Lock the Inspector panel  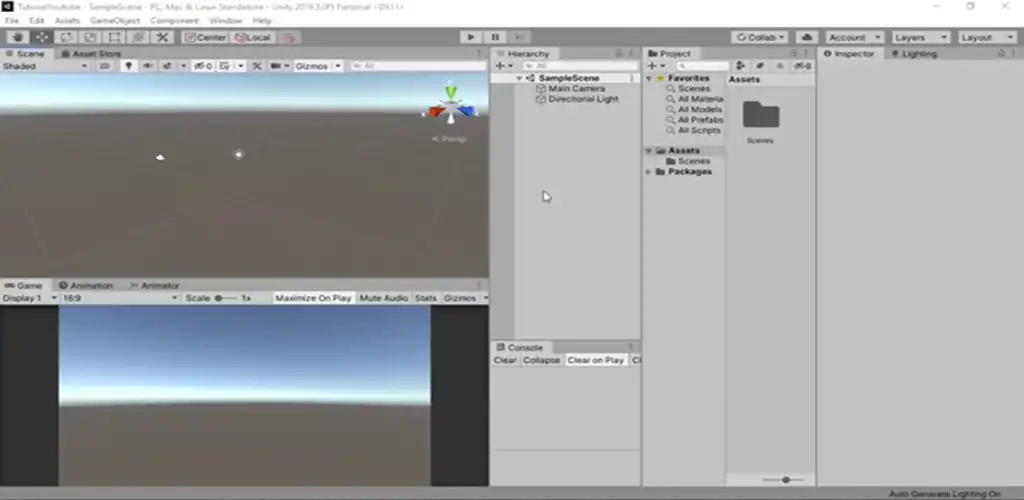1001,54
